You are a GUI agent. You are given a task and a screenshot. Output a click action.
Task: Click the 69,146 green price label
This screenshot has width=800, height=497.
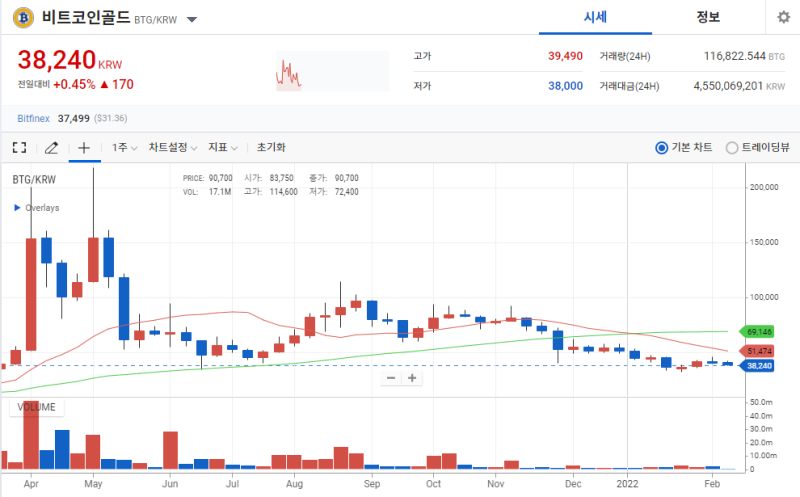pos(757,332)
